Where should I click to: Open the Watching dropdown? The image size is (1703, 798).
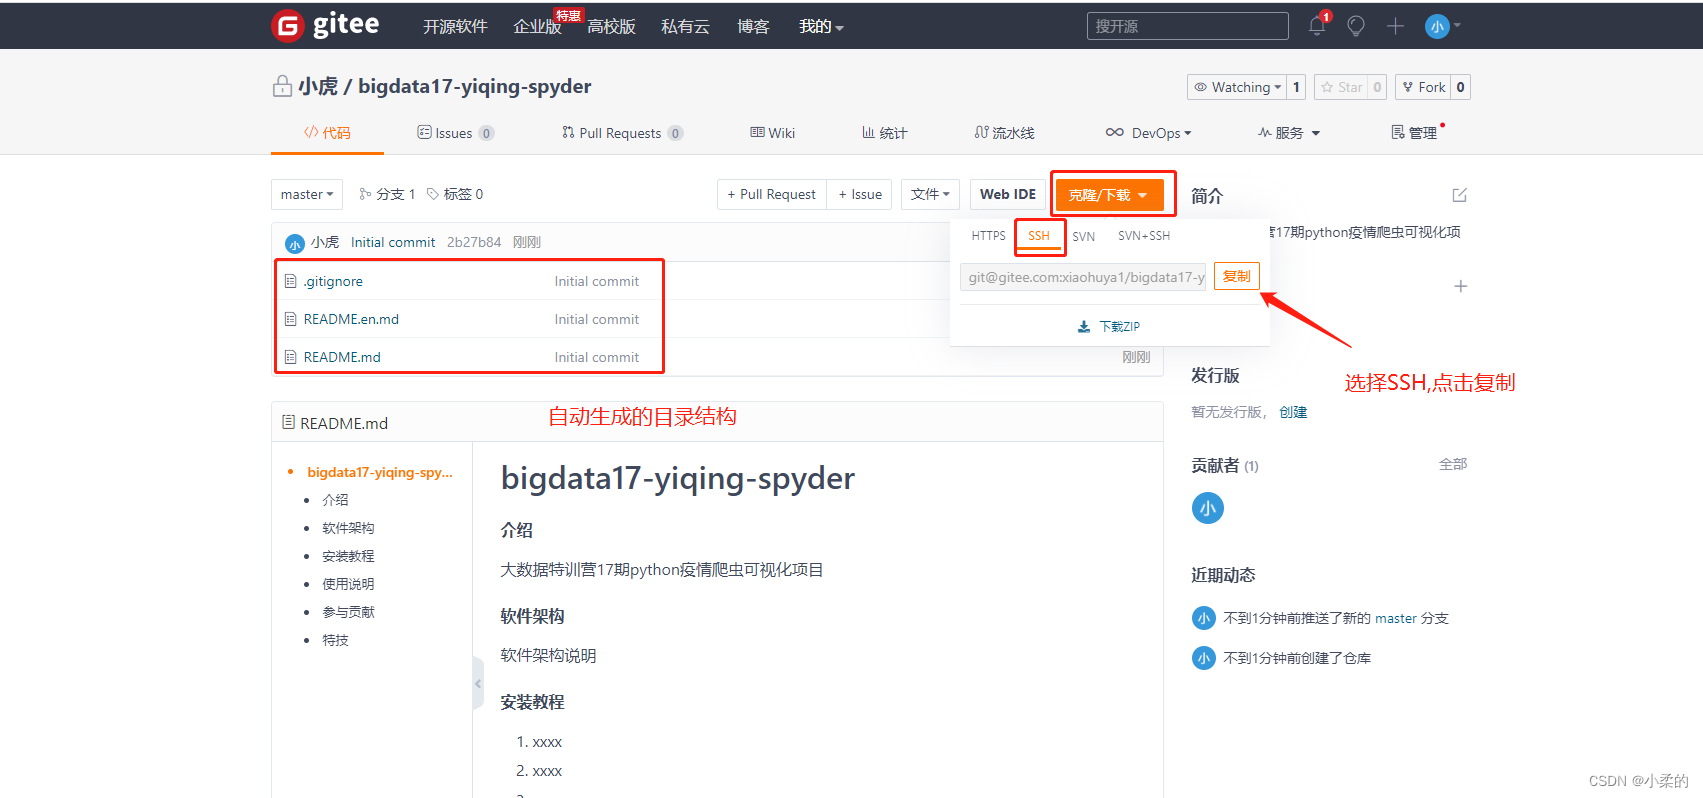1237,87
